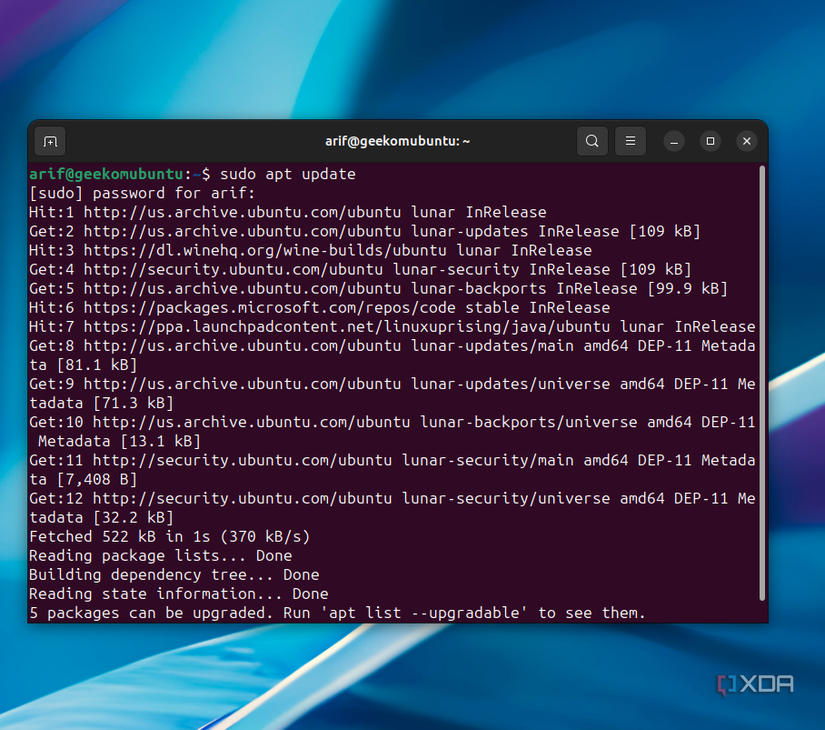Click the 'Reading package lists... Done' line
The image size is (825, 730).
click(x=160, y=555)
